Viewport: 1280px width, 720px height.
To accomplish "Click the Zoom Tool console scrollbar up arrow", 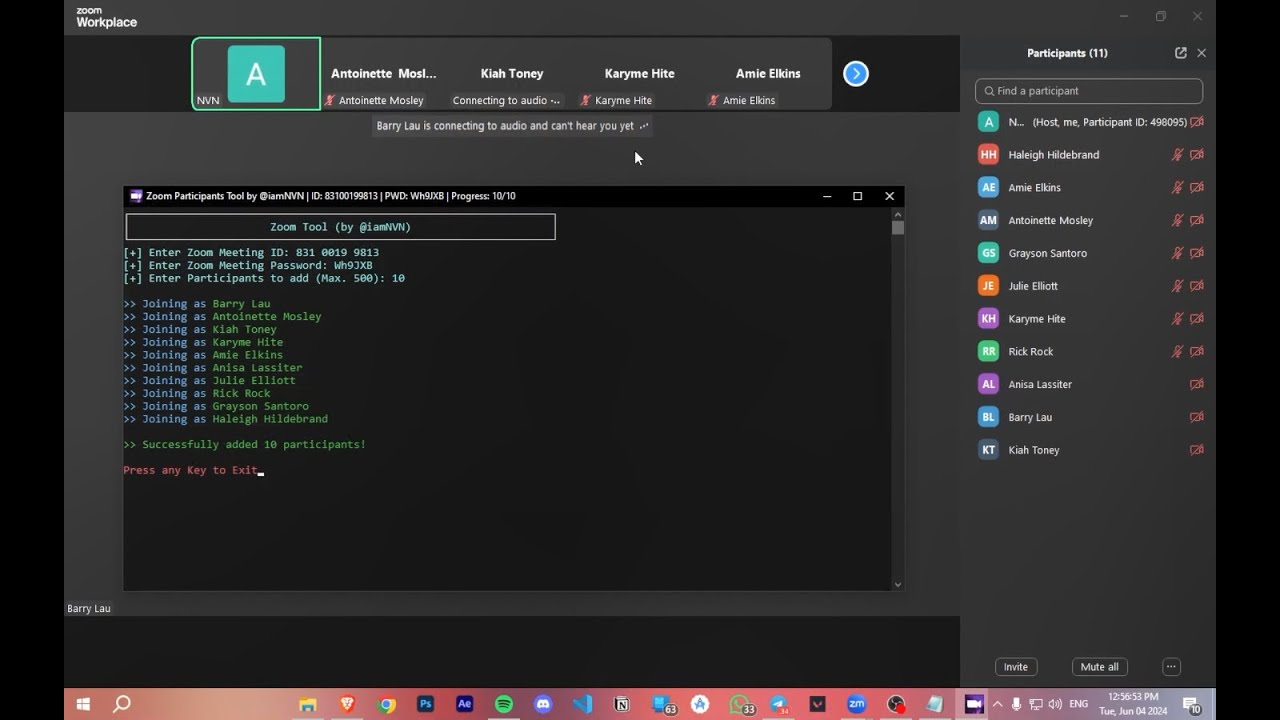I will (898, 213).
